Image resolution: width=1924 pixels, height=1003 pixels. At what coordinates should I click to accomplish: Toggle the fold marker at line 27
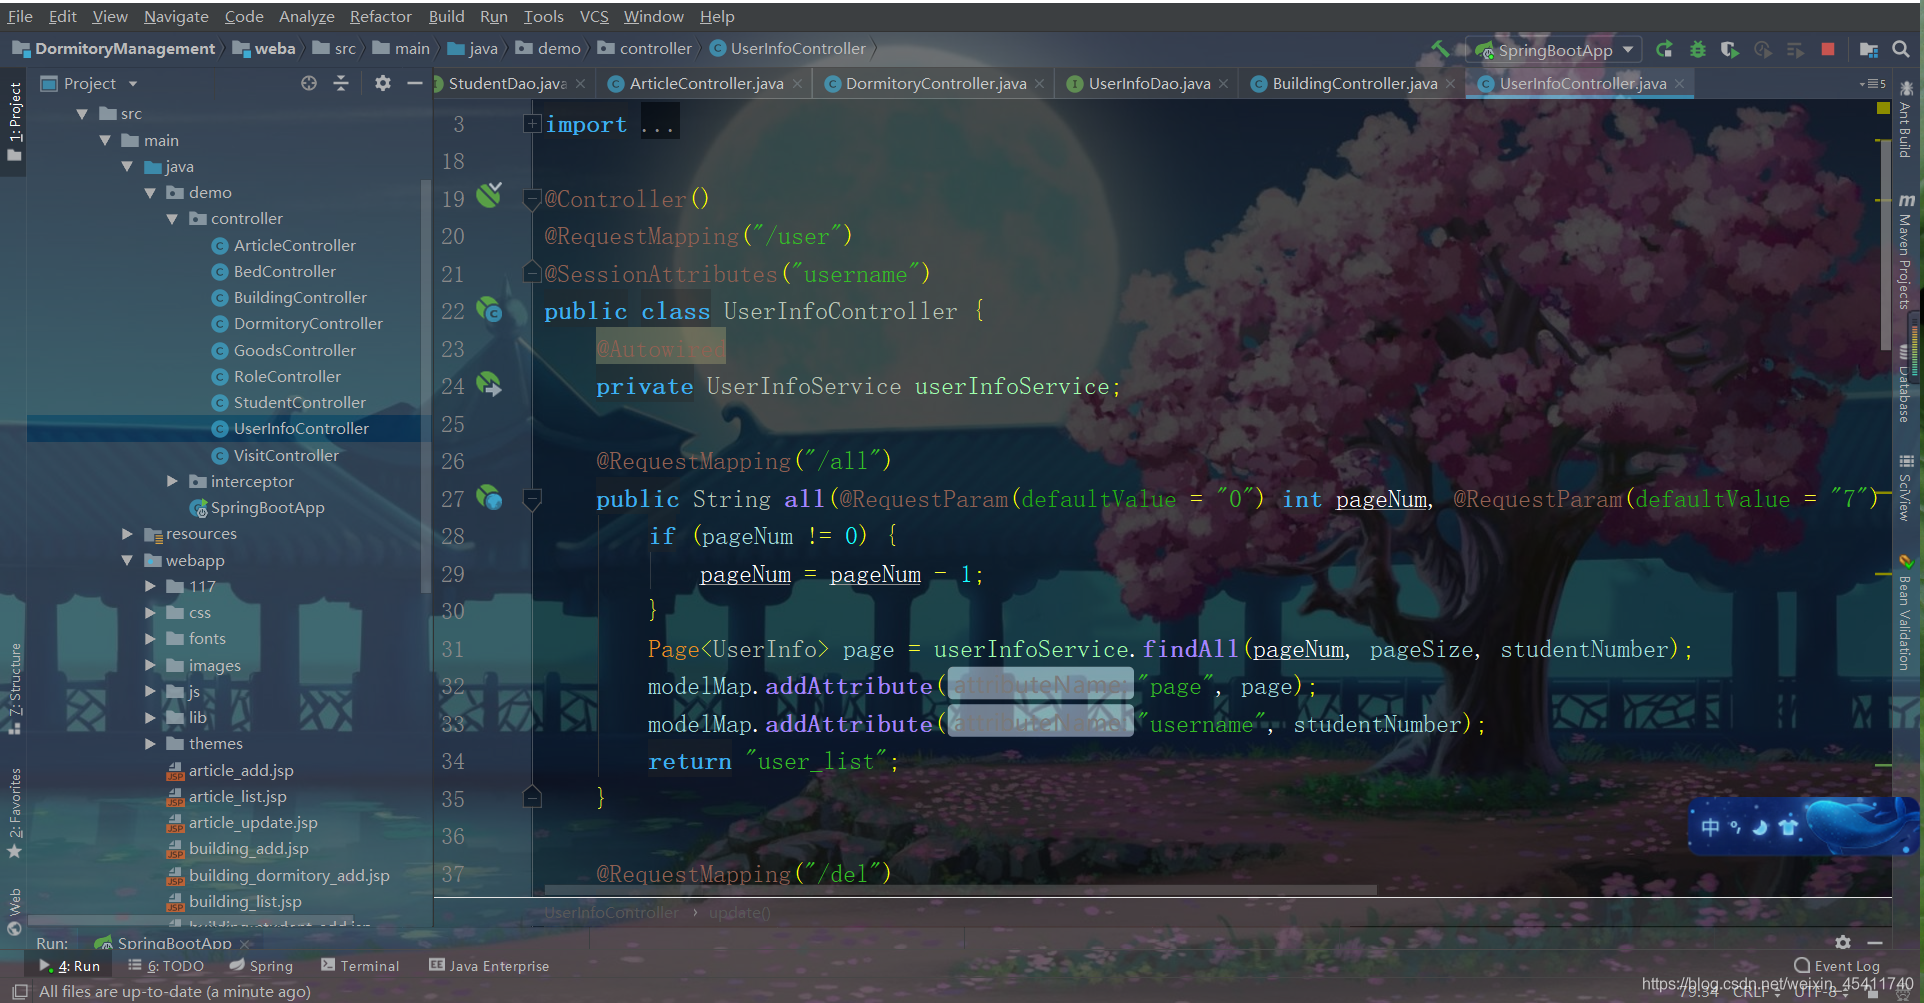point(532,498)
